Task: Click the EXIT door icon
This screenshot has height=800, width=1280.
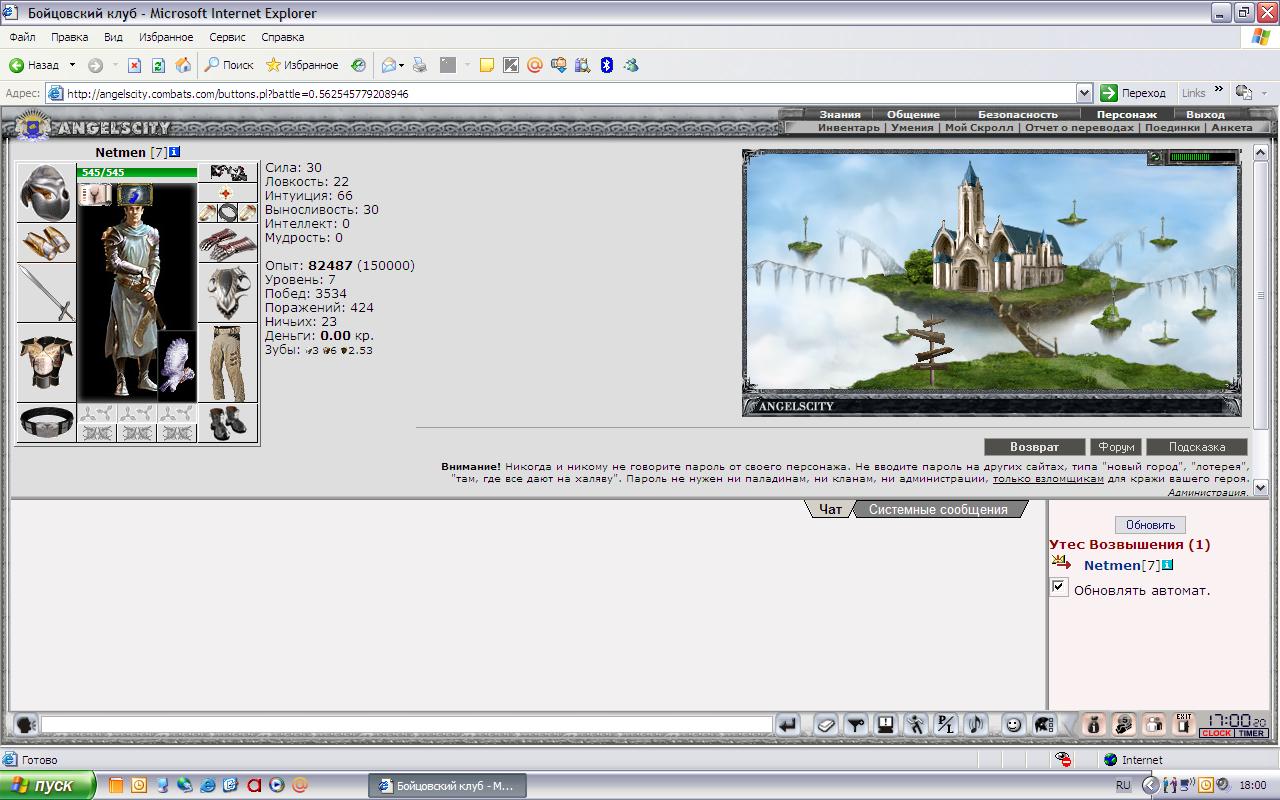Action: tap(1185, 725)
